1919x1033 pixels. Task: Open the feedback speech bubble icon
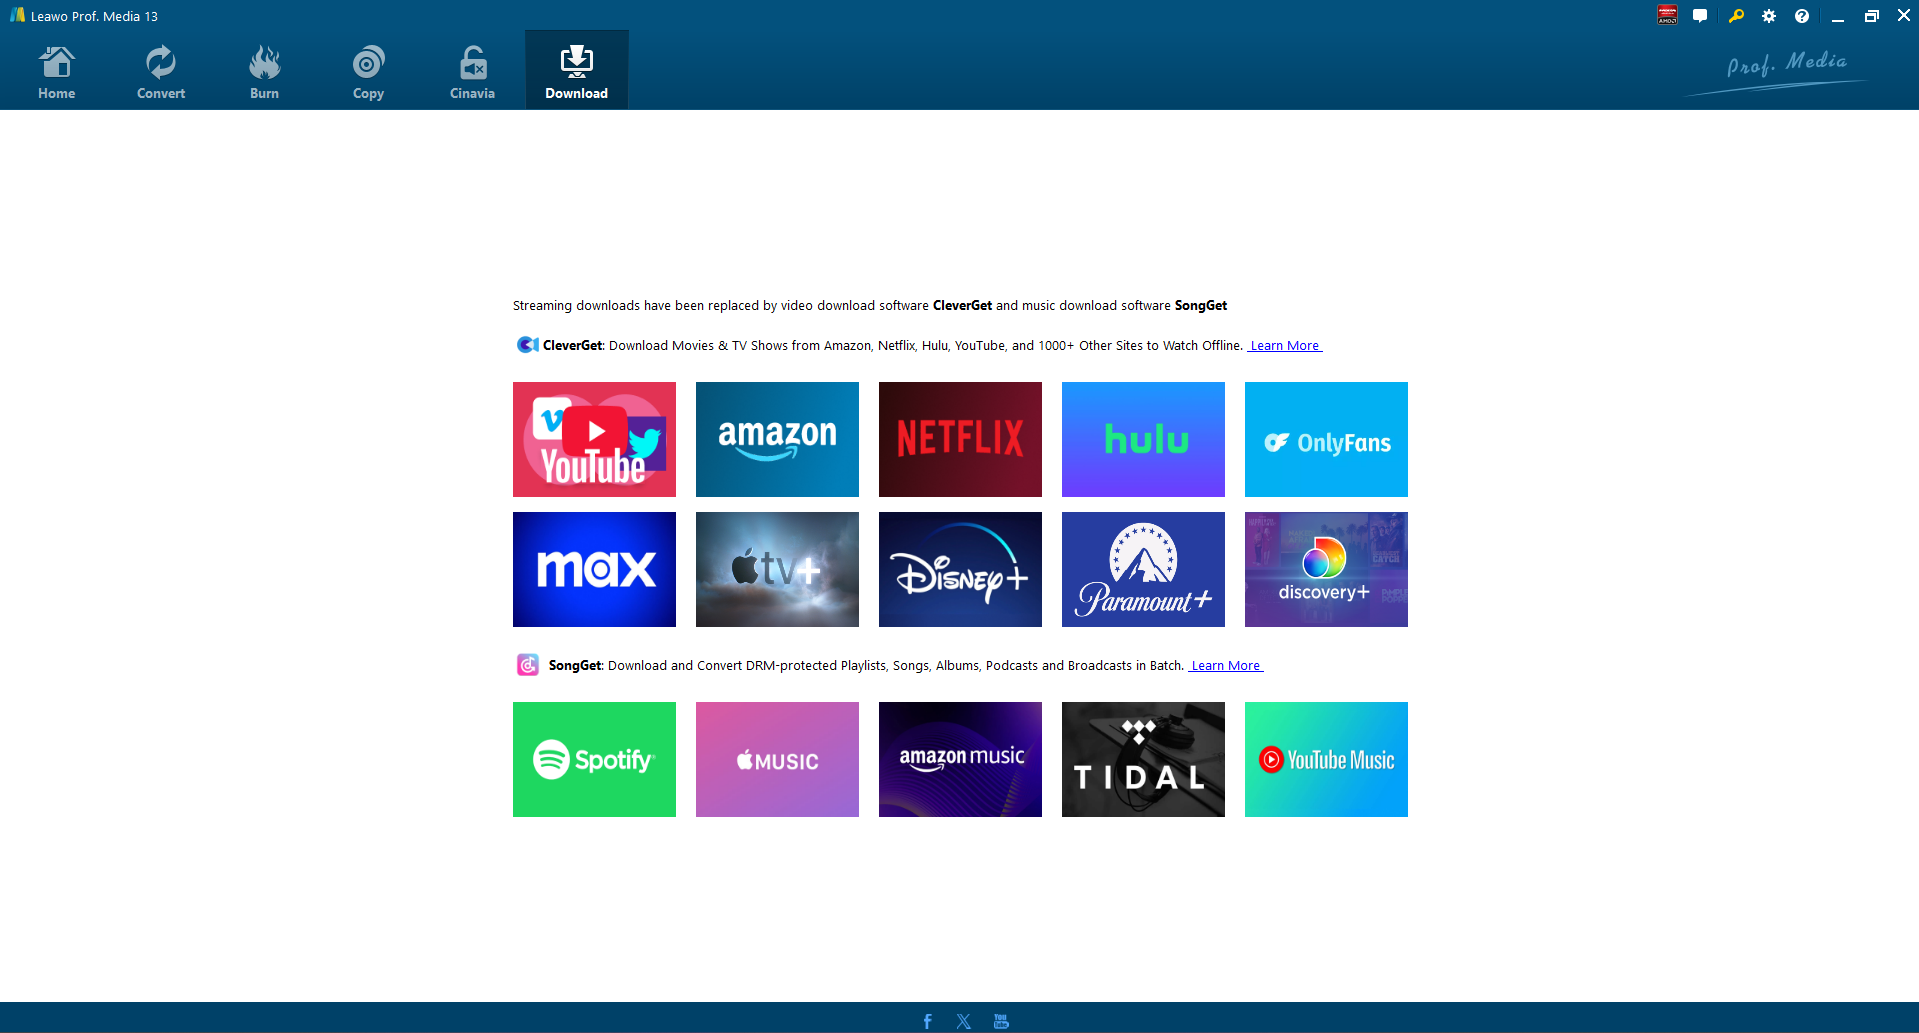(1700, 16)
